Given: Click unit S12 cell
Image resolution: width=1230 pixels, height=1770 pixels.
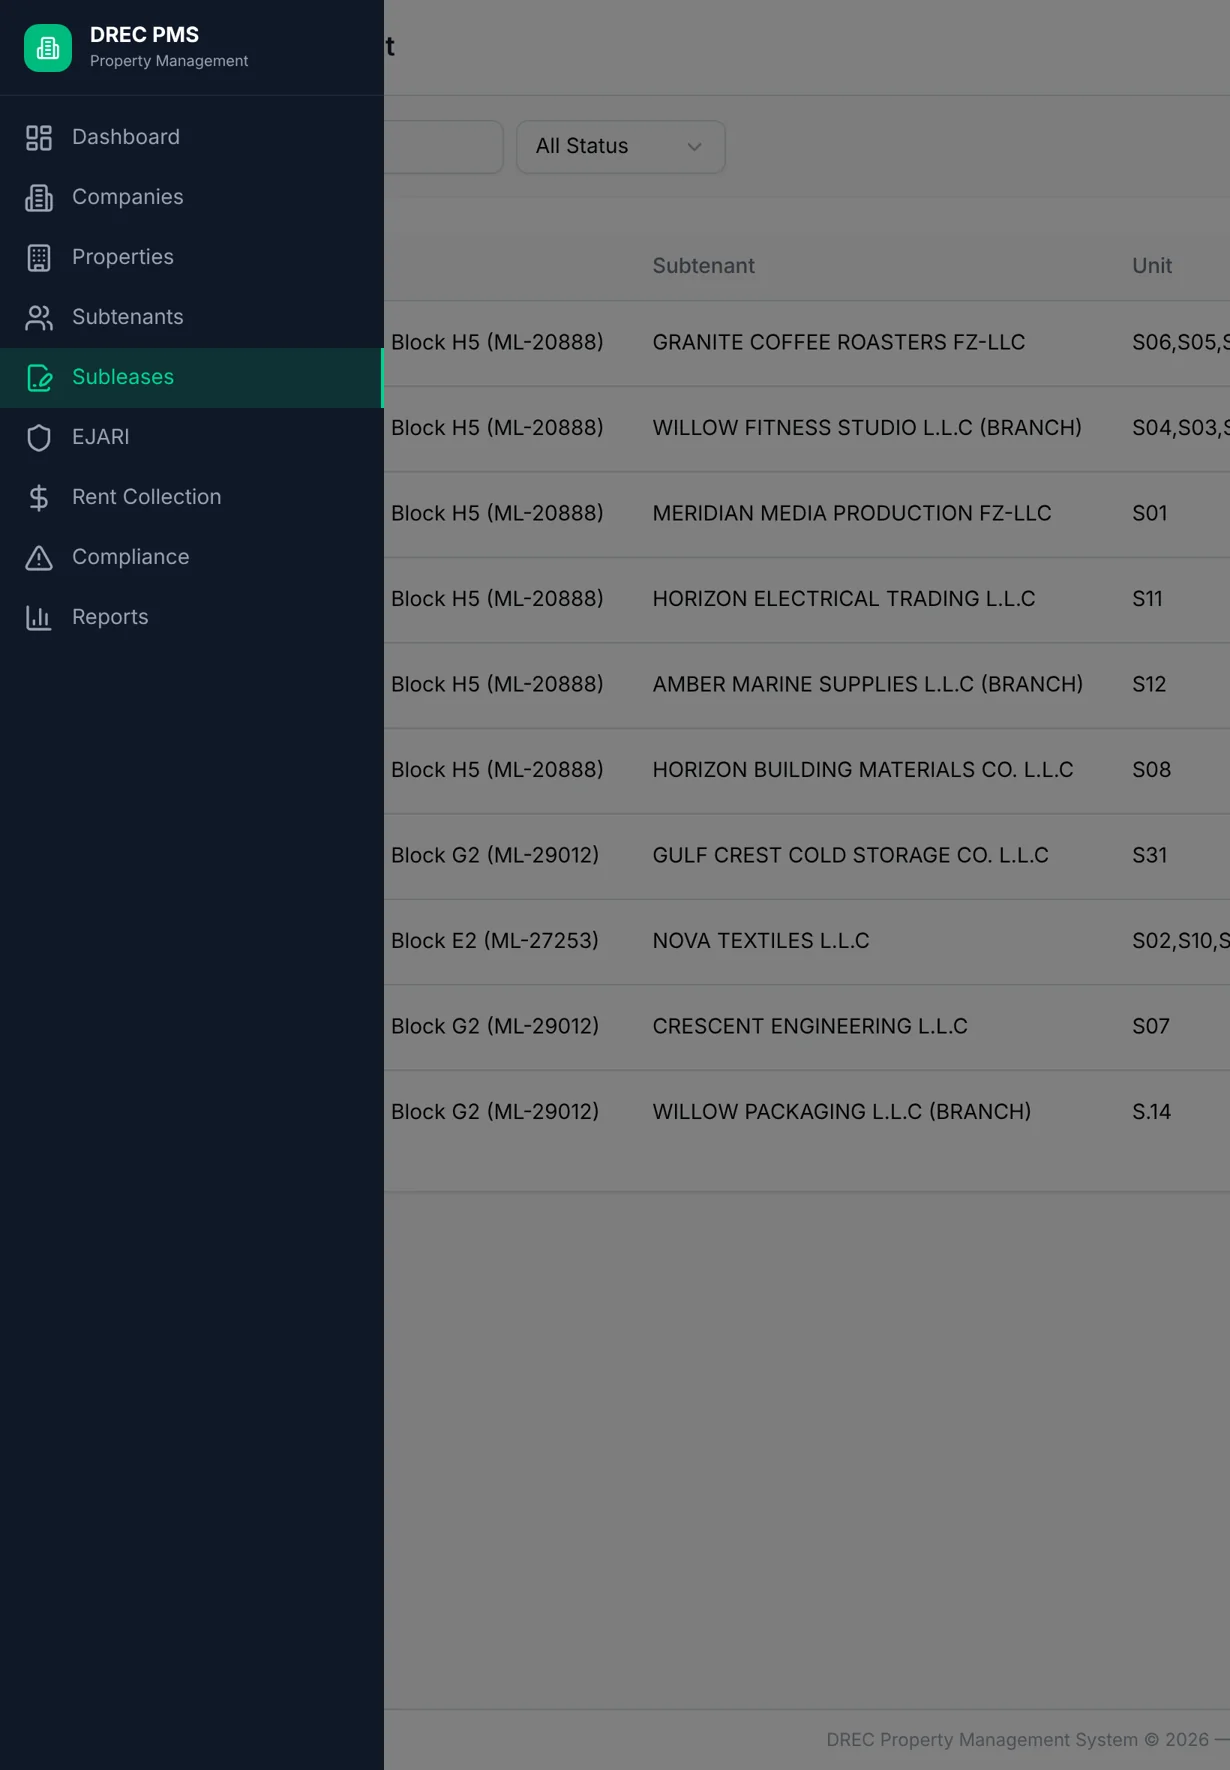Looking at the screenshot, I should coord(1149,685).
